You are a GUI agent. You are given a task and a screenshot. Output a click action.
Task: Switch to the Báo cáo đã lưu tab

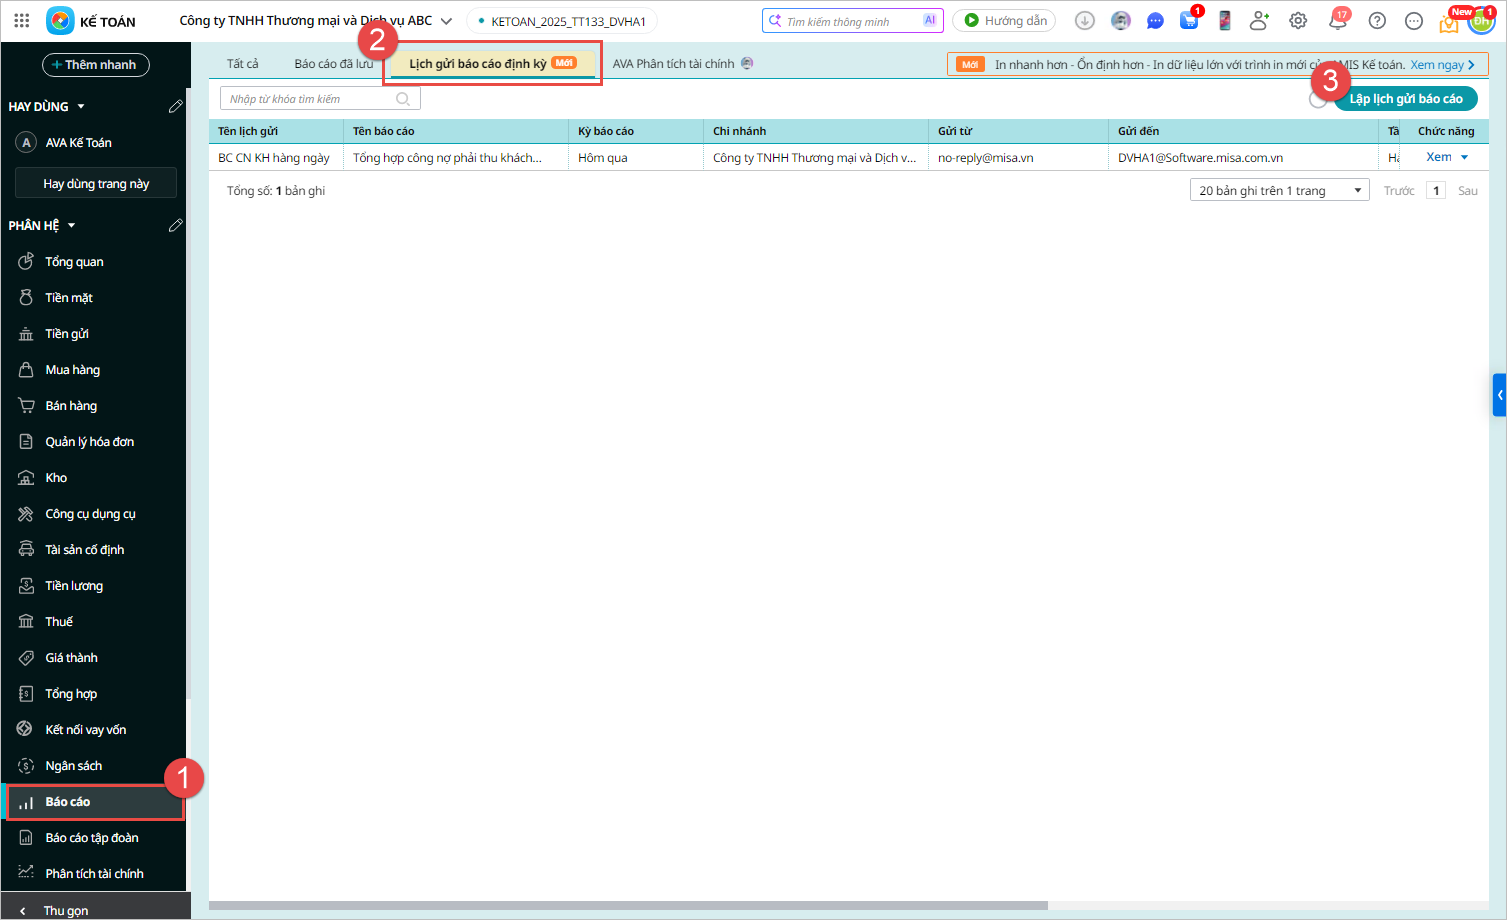[x=333, y=64]
